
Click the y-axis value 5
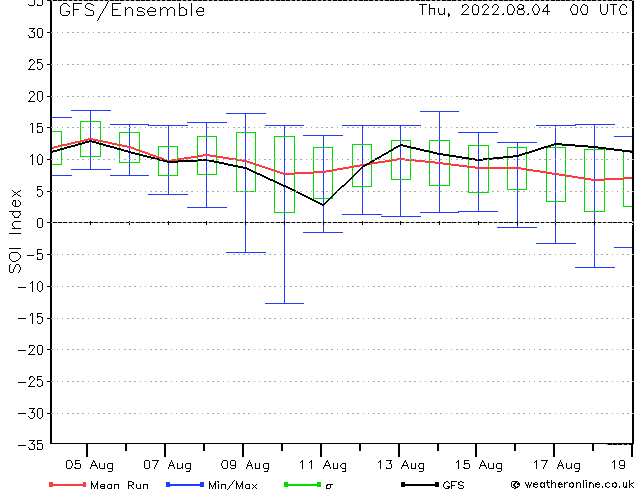(40, 192)
